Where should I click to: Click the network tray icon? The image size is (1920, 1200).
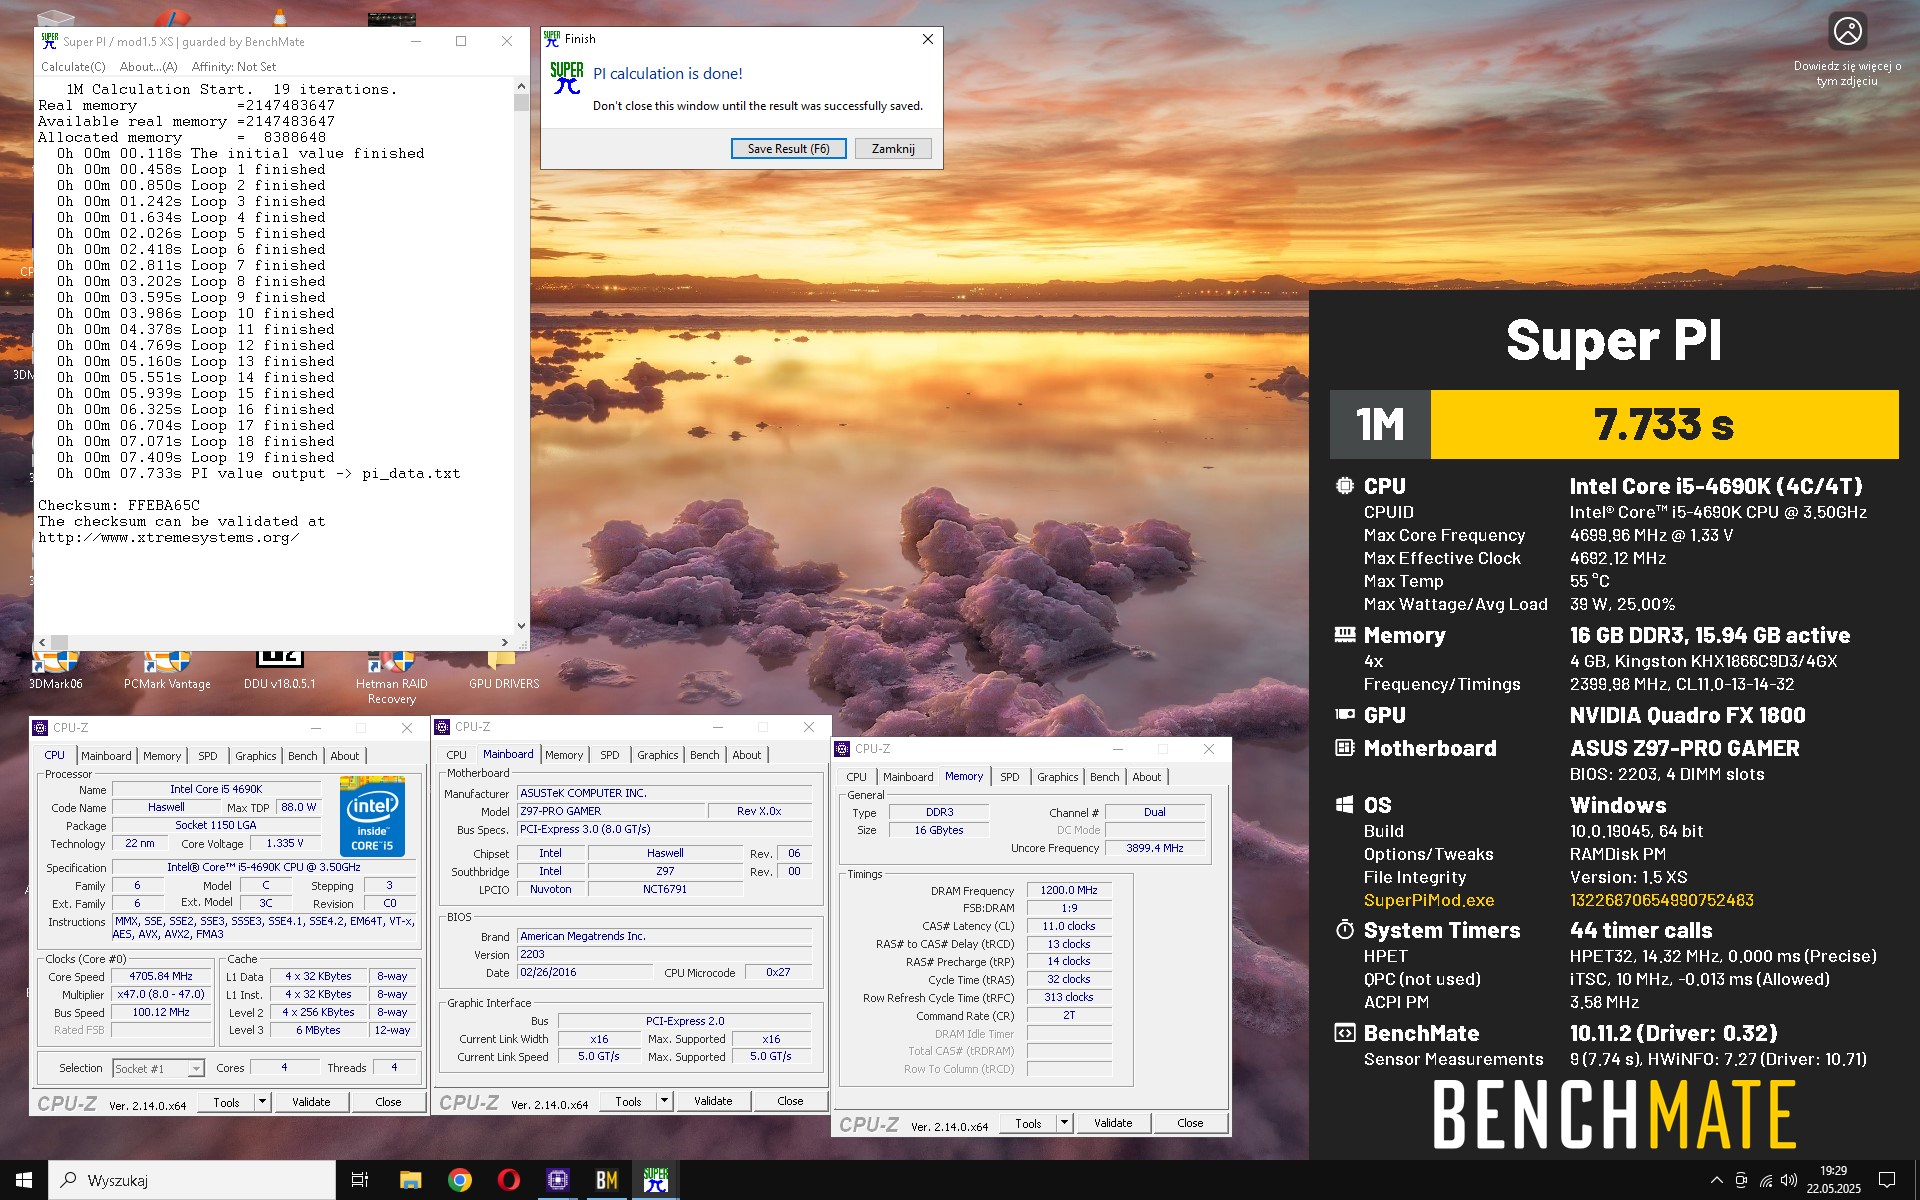(x=1766, y=1180)
